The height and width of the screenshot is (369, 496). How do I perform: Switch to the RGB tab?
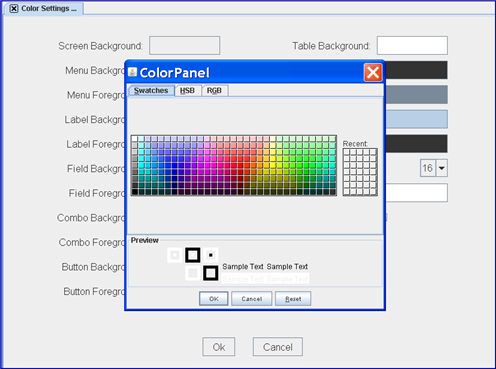[x=214, y=91]
